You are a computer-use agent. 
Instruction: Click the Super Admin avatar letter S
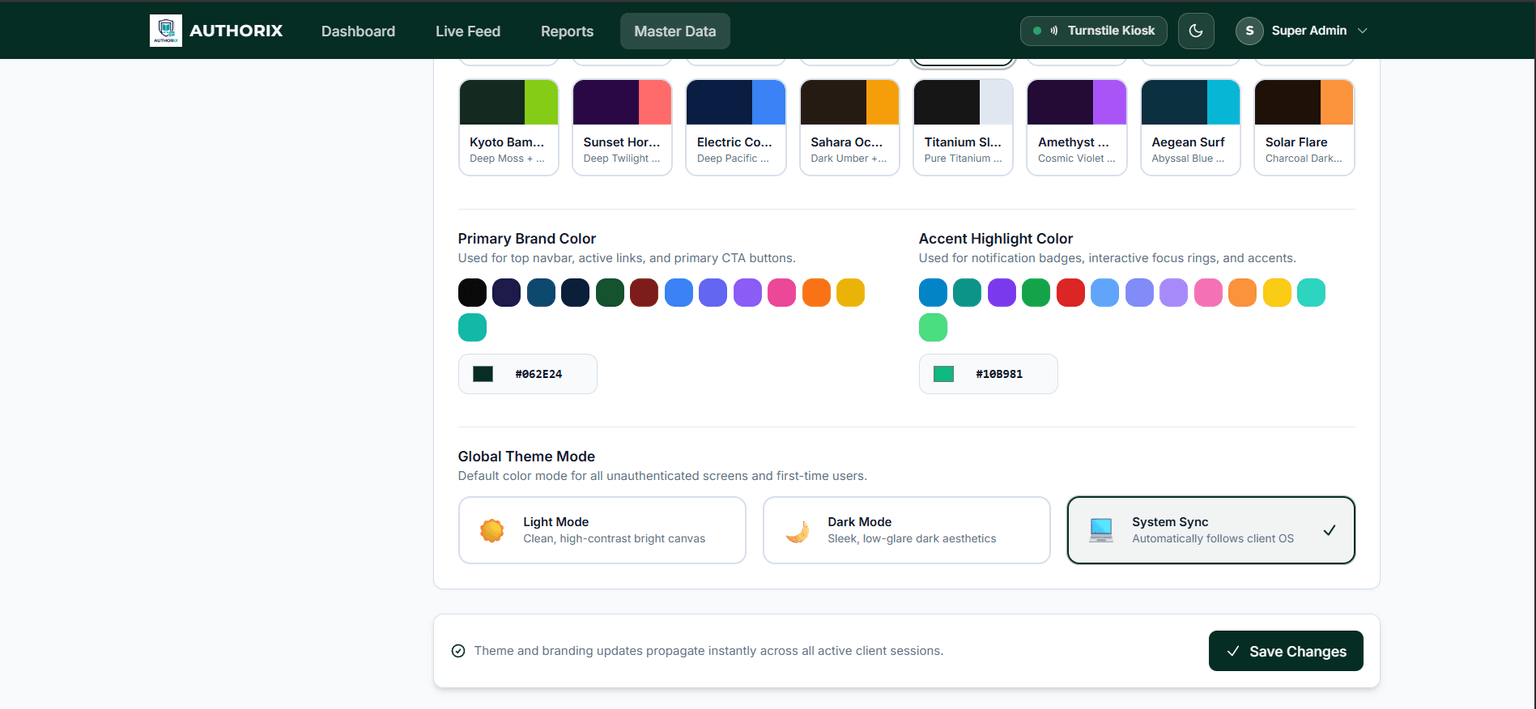point(1249,31)
